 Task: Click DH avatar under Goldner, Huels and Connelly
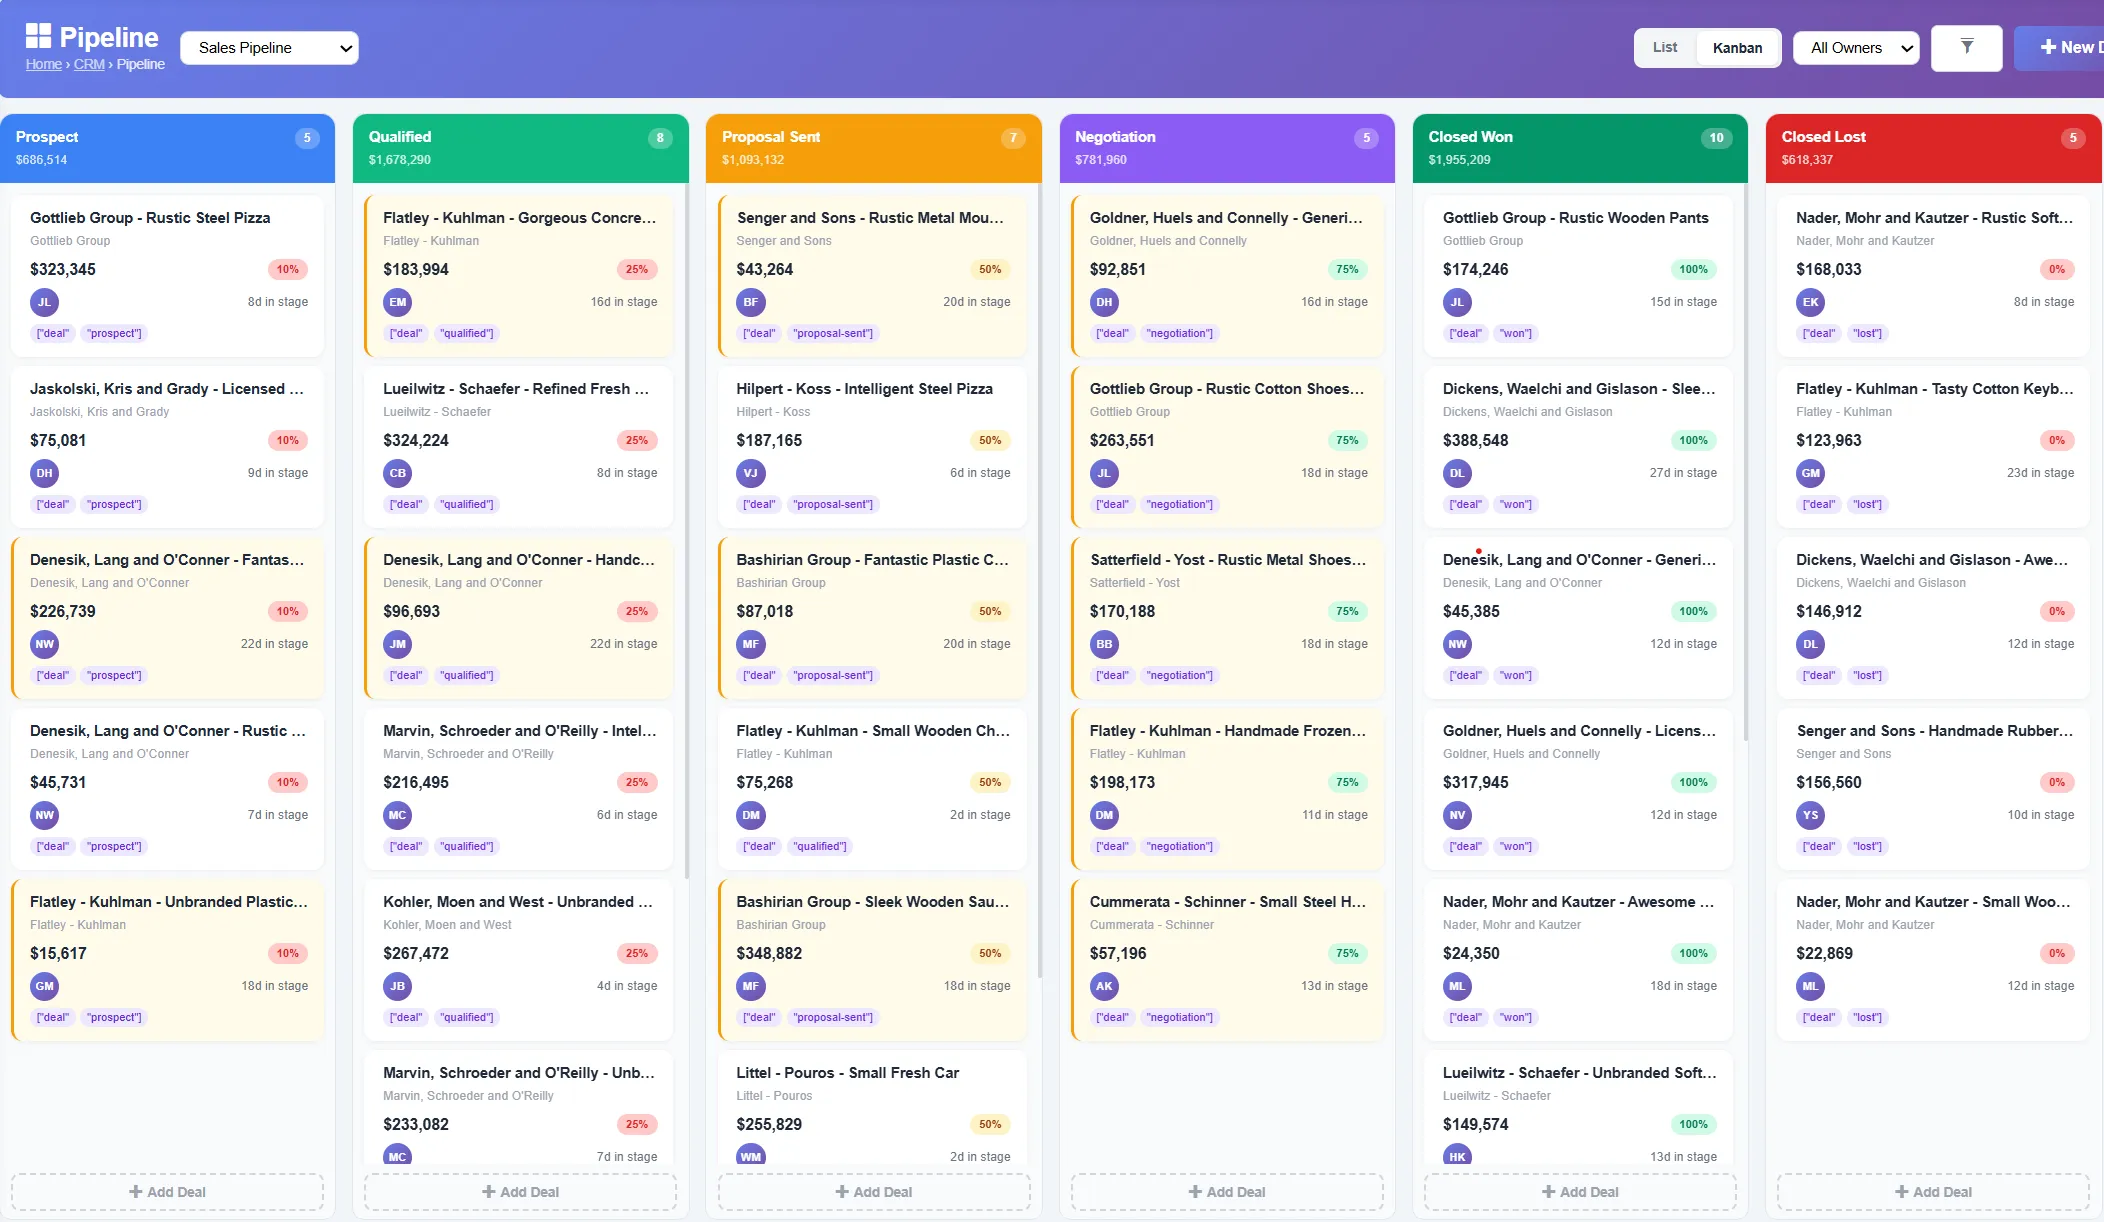1104,302
